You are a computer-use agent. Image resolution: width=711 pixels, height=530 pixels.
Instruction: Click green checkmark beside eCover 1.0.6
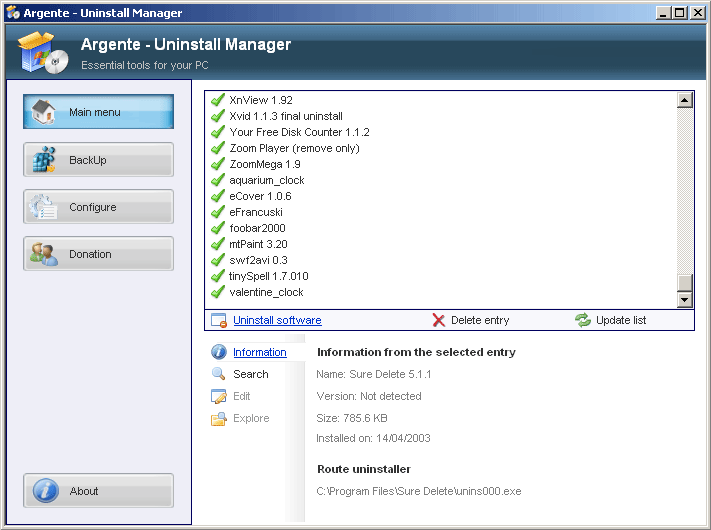tap(218, 196)
